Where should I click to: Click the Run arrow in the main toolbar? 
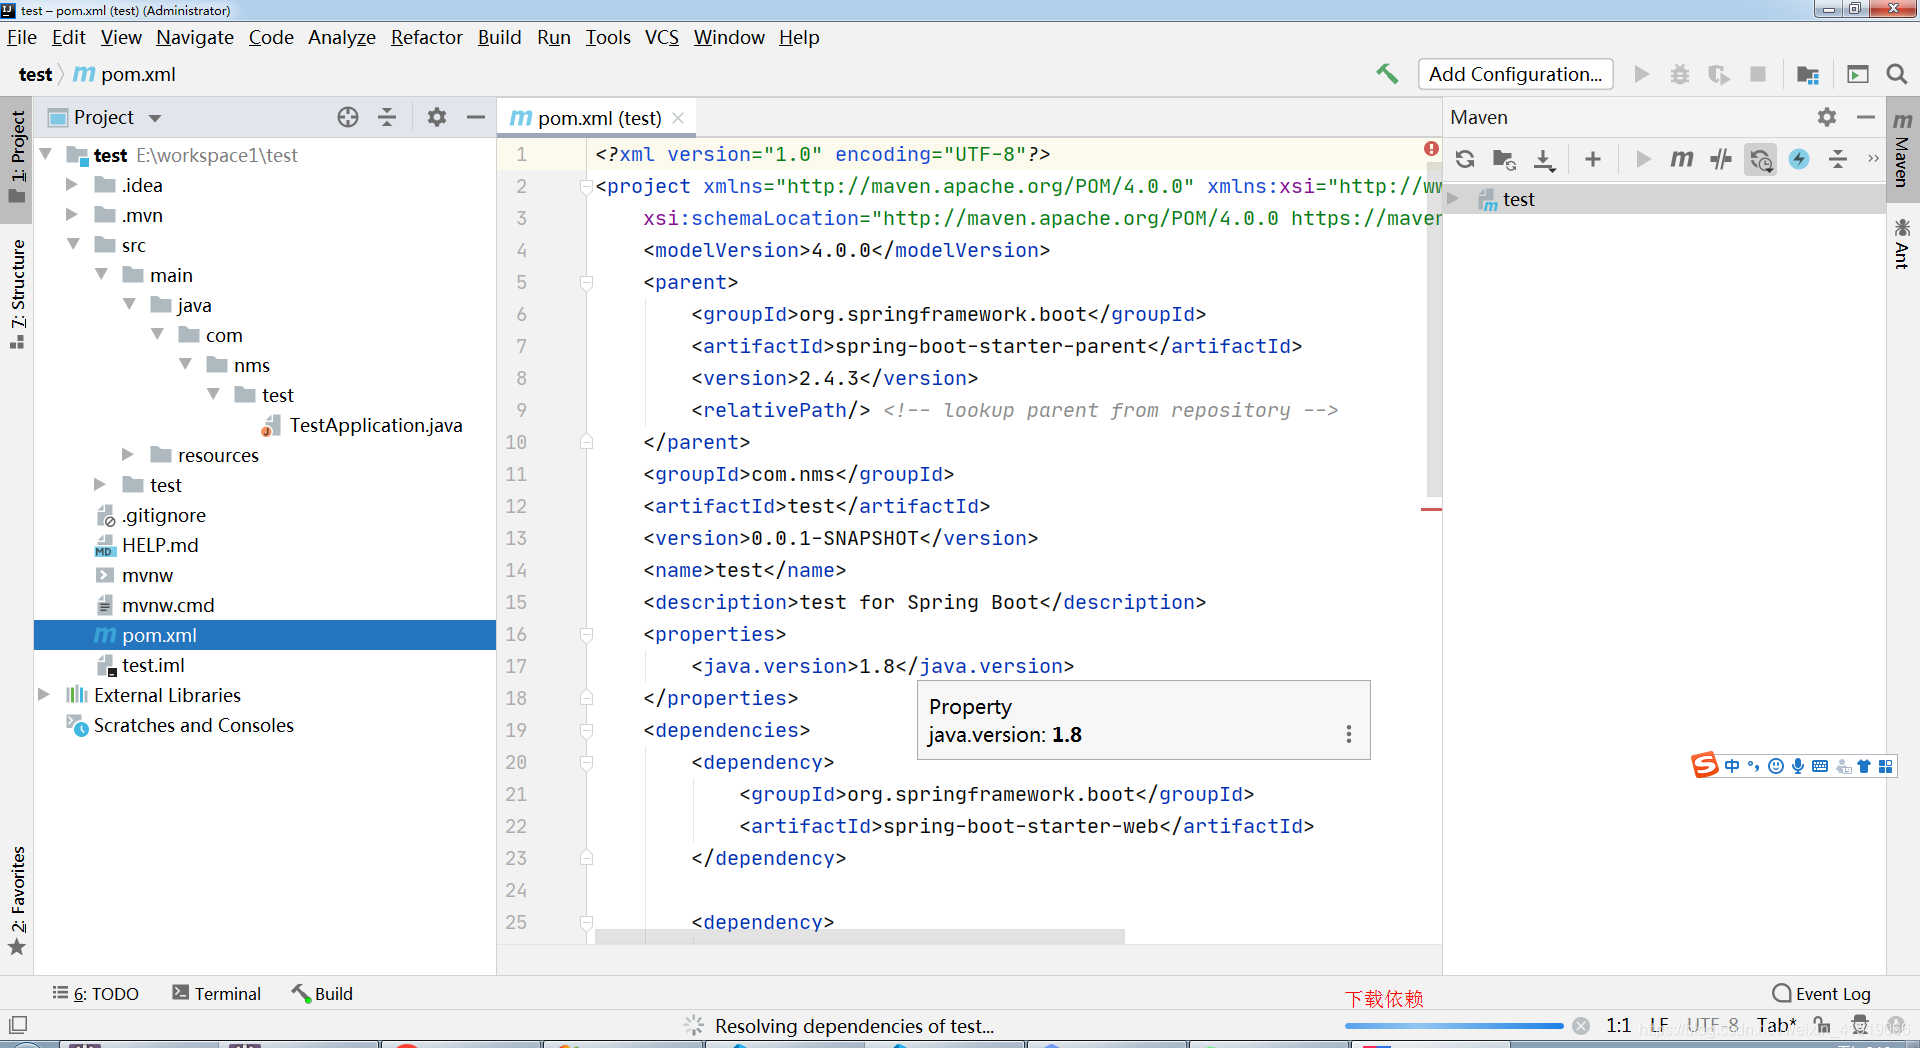click(1641, 74)
